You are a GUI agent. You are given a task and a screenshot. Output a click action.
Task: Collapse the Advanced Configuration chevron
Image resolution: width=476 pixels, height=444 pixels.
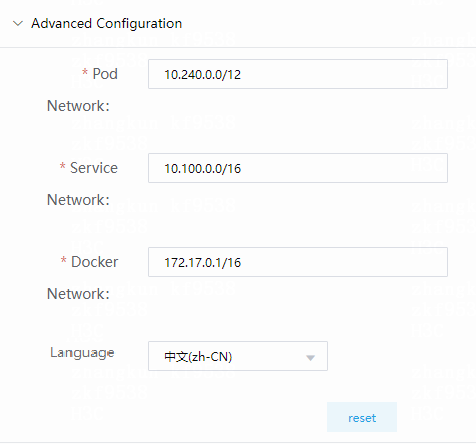(18, 24)
